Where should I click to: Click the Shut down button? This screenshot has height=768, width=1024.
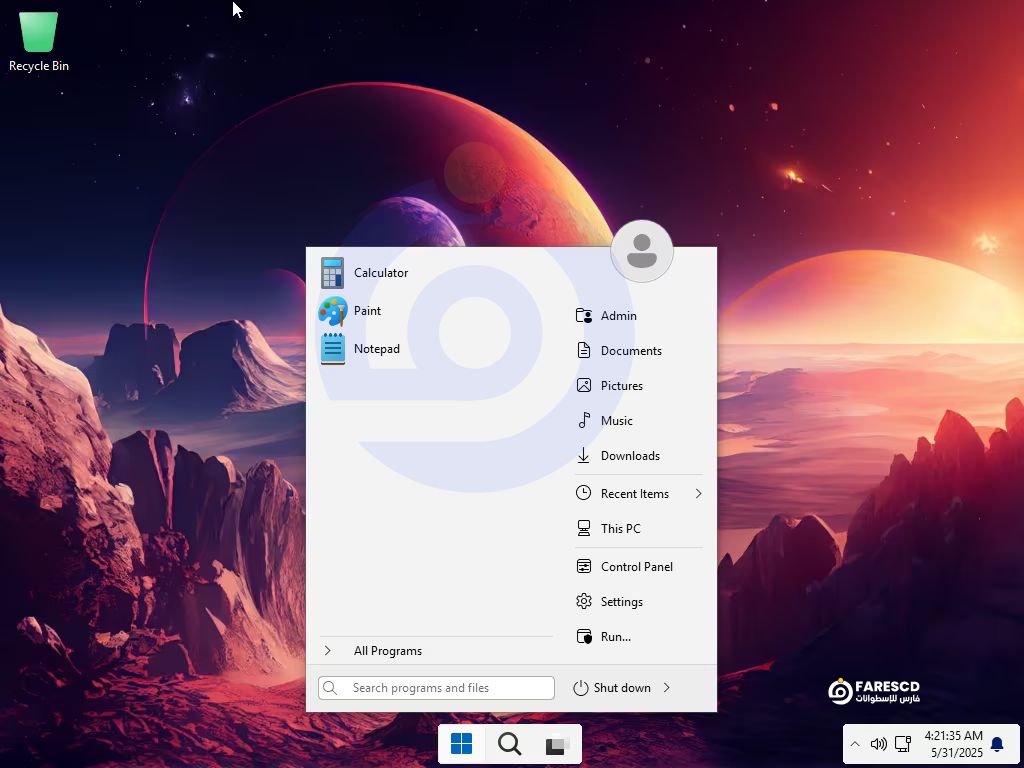click(612, 688)
